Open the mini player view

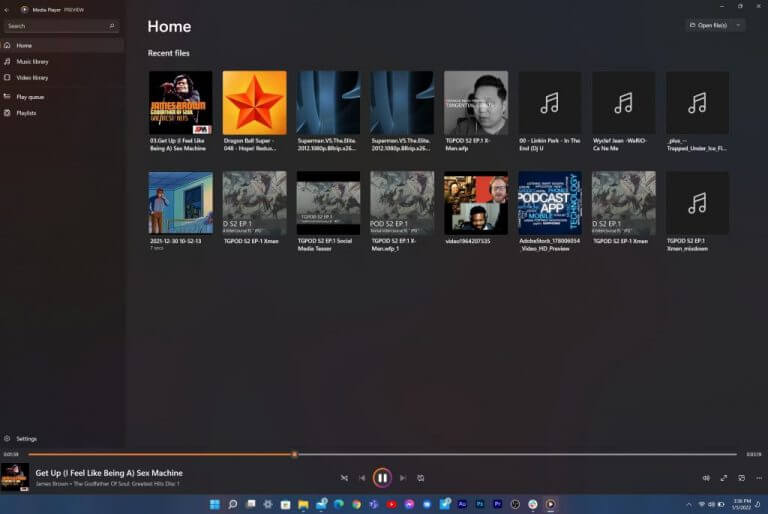[742, 478]
